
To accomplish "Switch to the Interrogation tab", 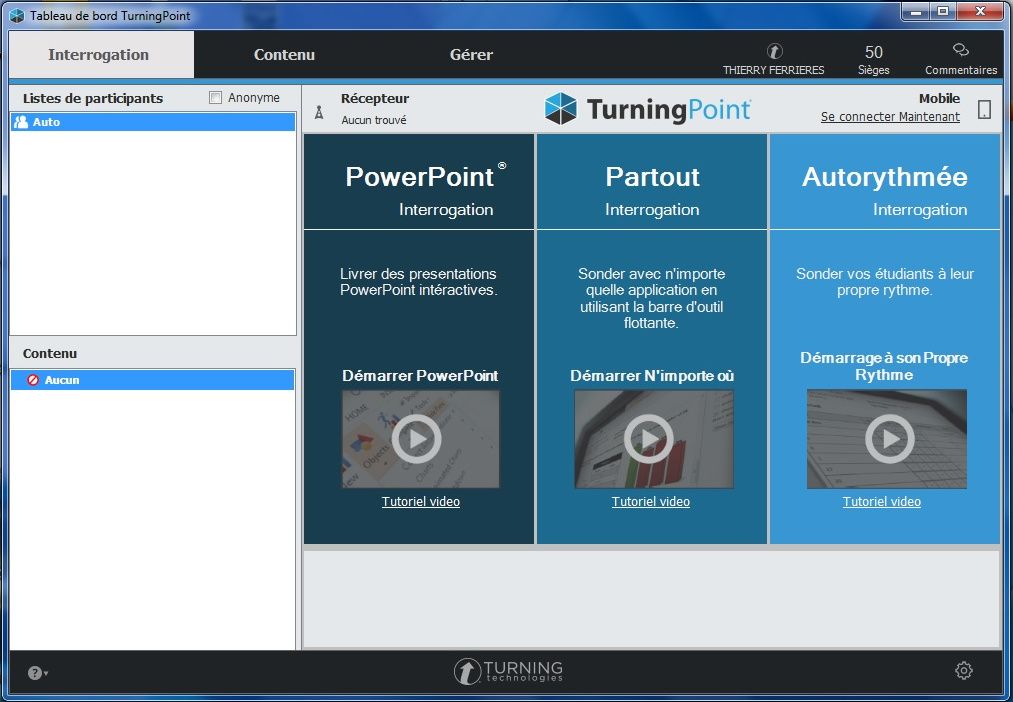I will (x=101, y=55).
